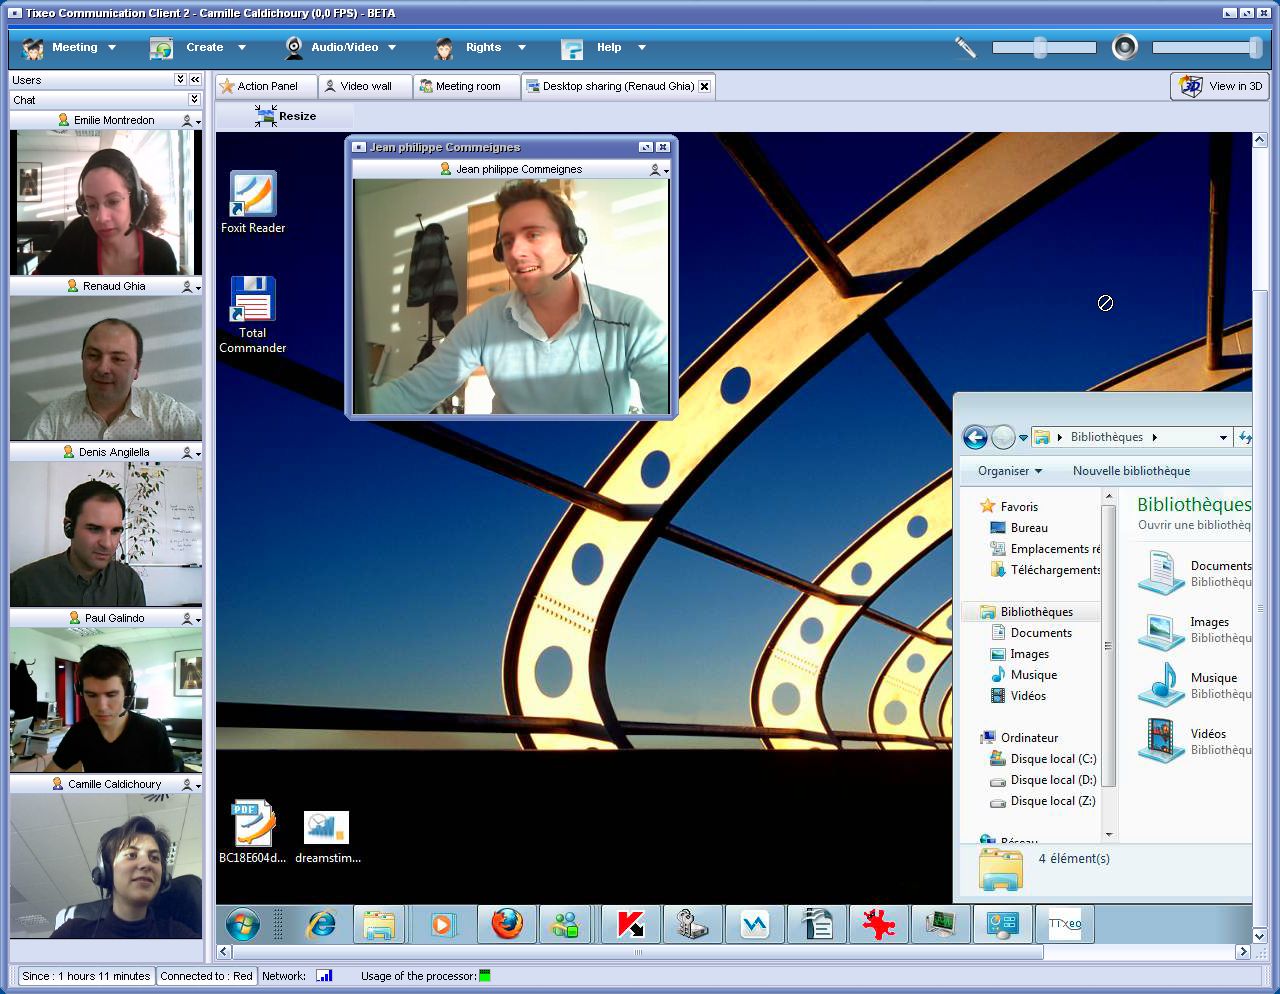The image size is (1280, 994).
Task: Switch to the Video wall tab
Action: (365, 86)
